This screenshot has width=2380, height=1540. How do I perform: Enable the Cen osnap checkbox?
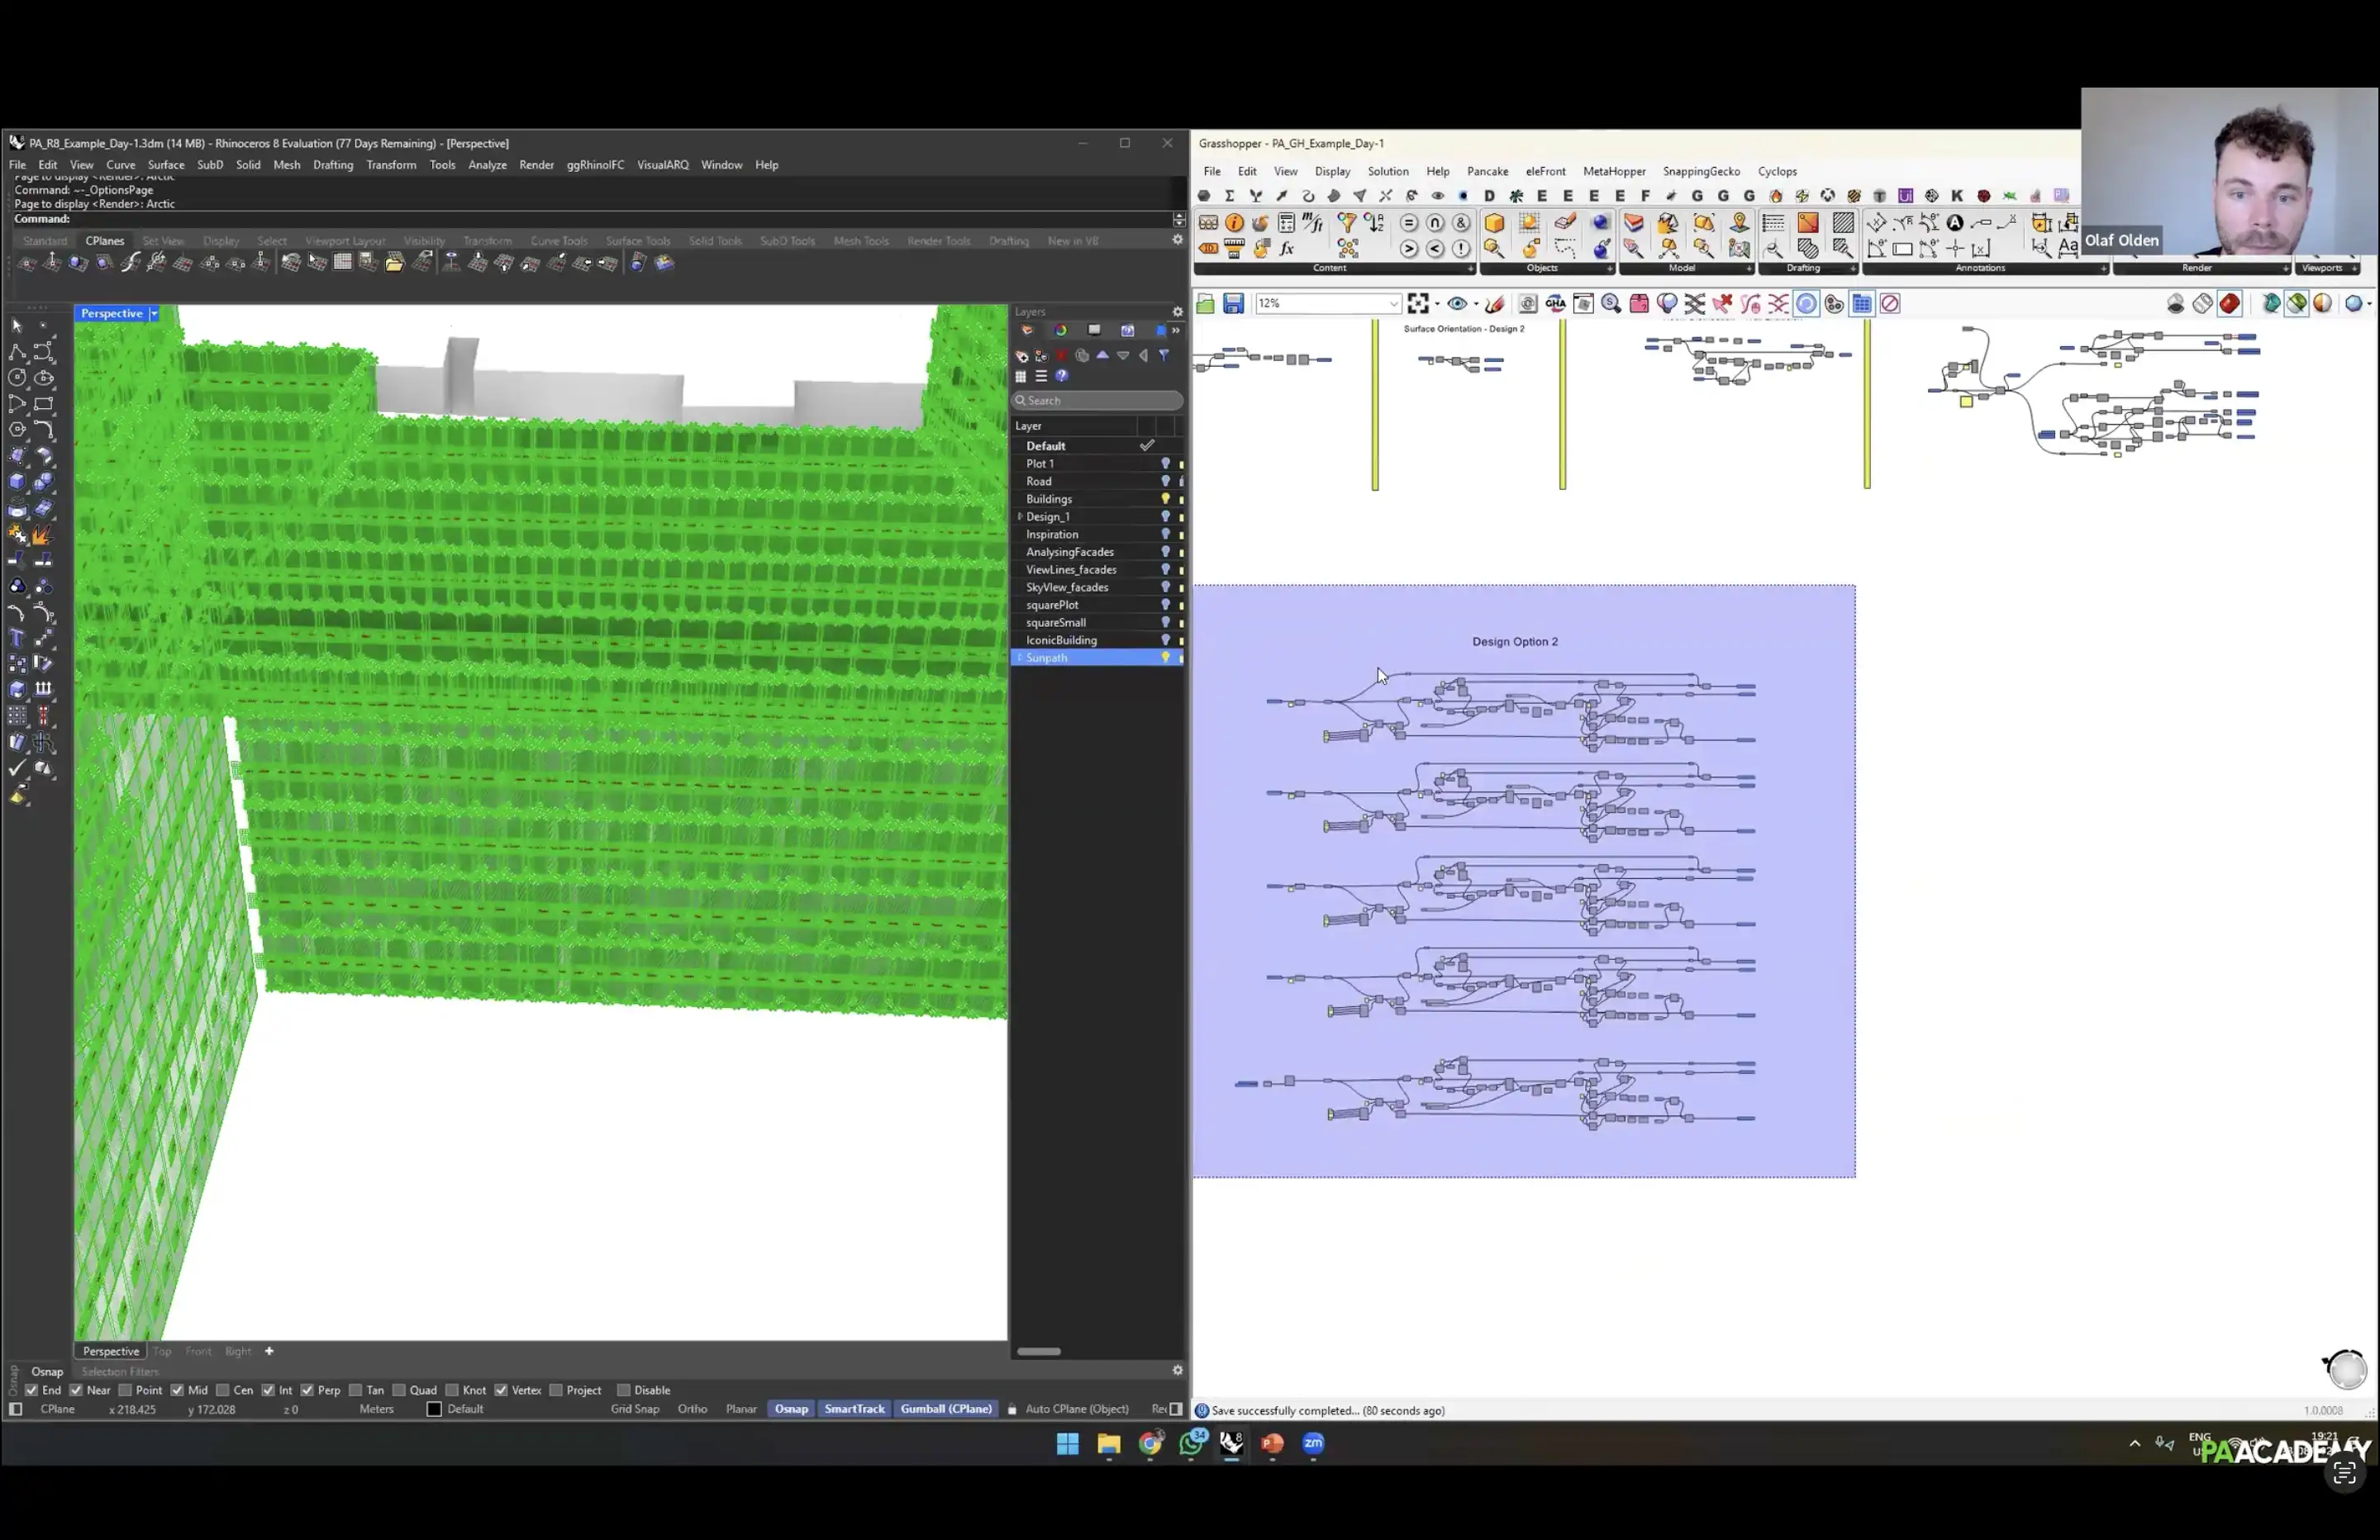coord(222,1391)
